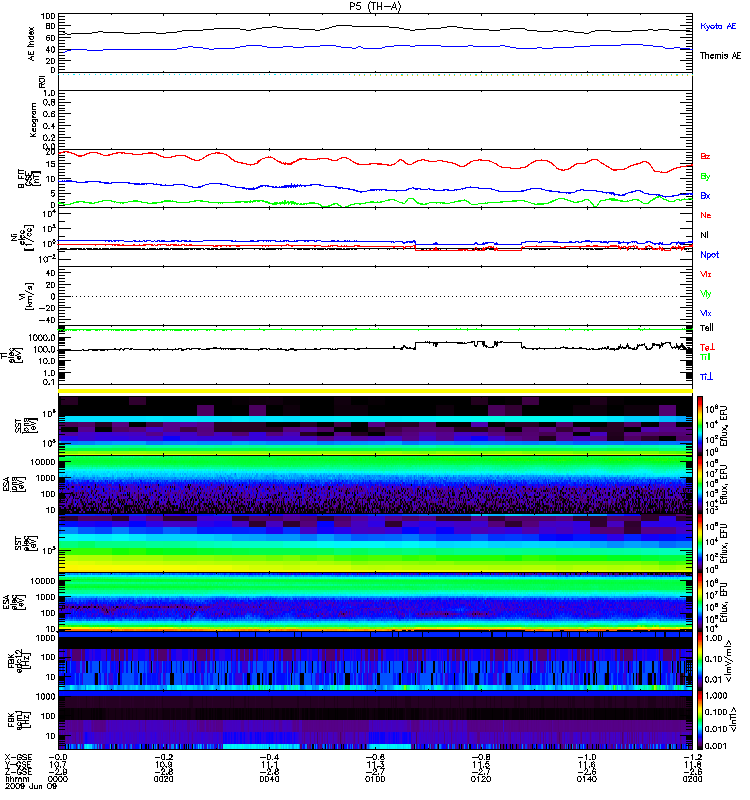Click the color bar beside FBK edc12 panel
Viewport: 750px width, 800px height.
[x=700, y=661]
